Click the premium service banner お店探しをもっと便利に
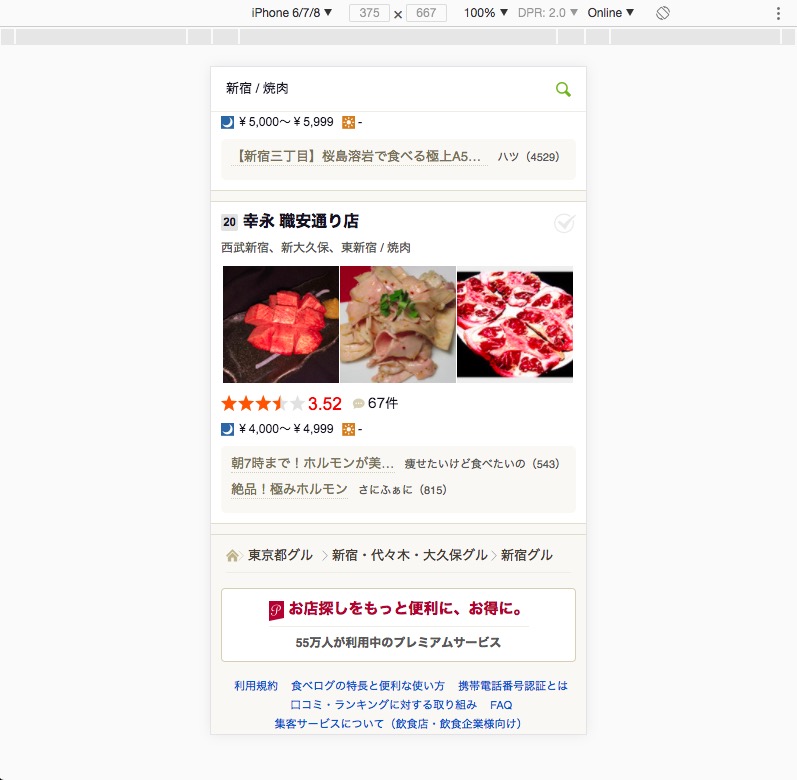 (398, 625)
